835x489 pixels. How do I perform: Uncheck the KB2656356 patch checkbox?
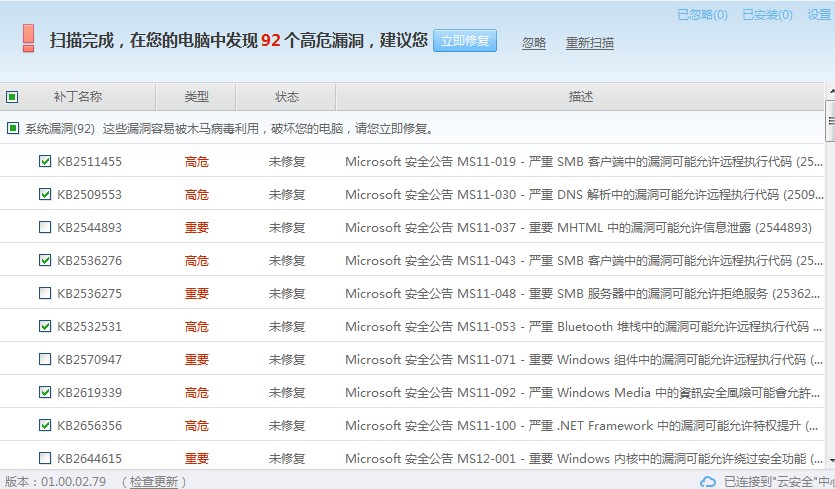click(x=45, y=425)
